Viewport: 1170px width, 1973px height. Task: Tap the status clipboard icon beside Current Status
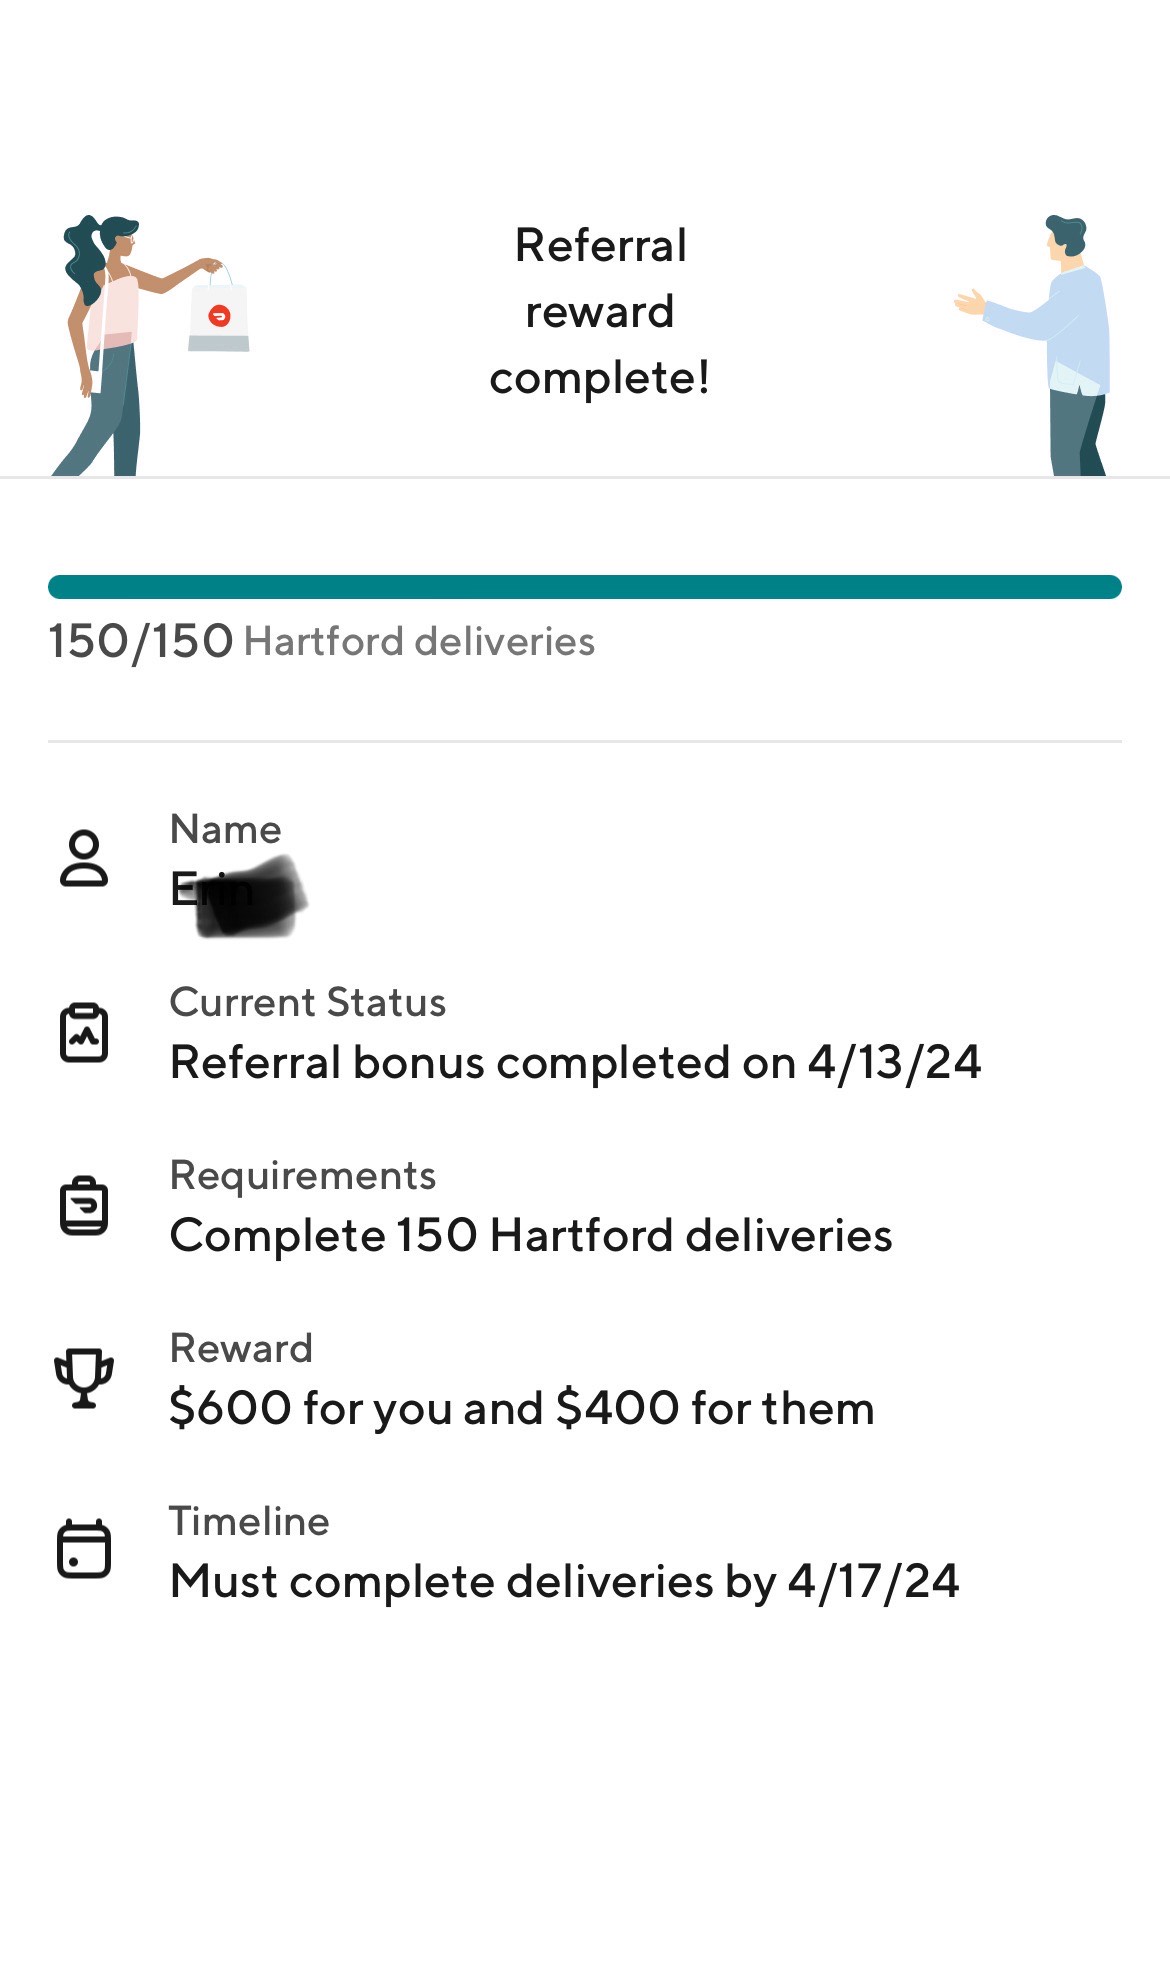click(x=84, y=1032)
